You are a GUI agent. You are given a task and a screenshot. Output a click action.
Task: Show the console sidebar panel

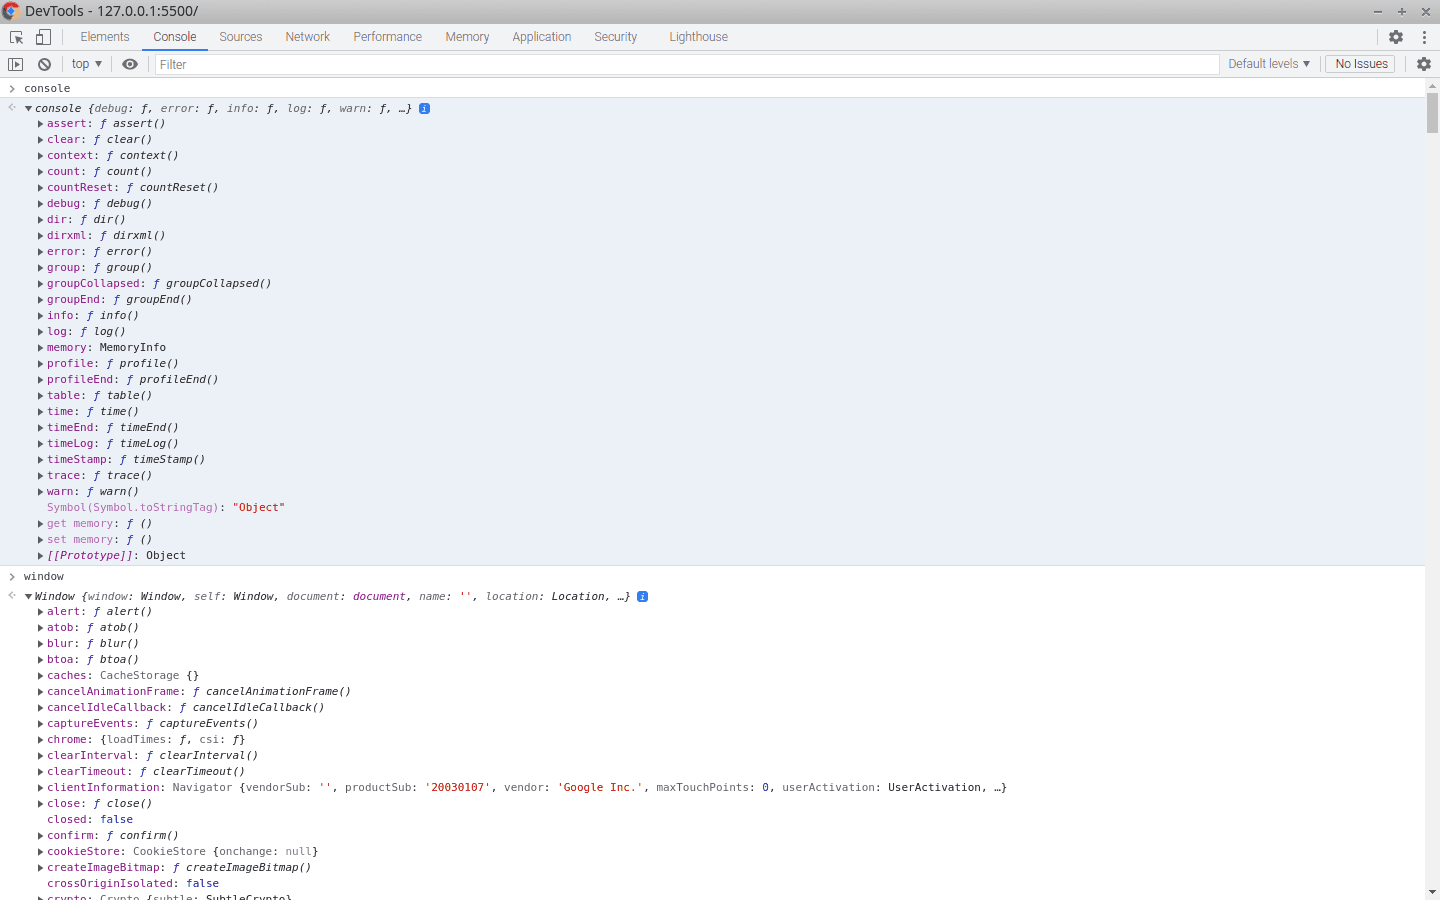pyautogui.click(x=15, y=64)
